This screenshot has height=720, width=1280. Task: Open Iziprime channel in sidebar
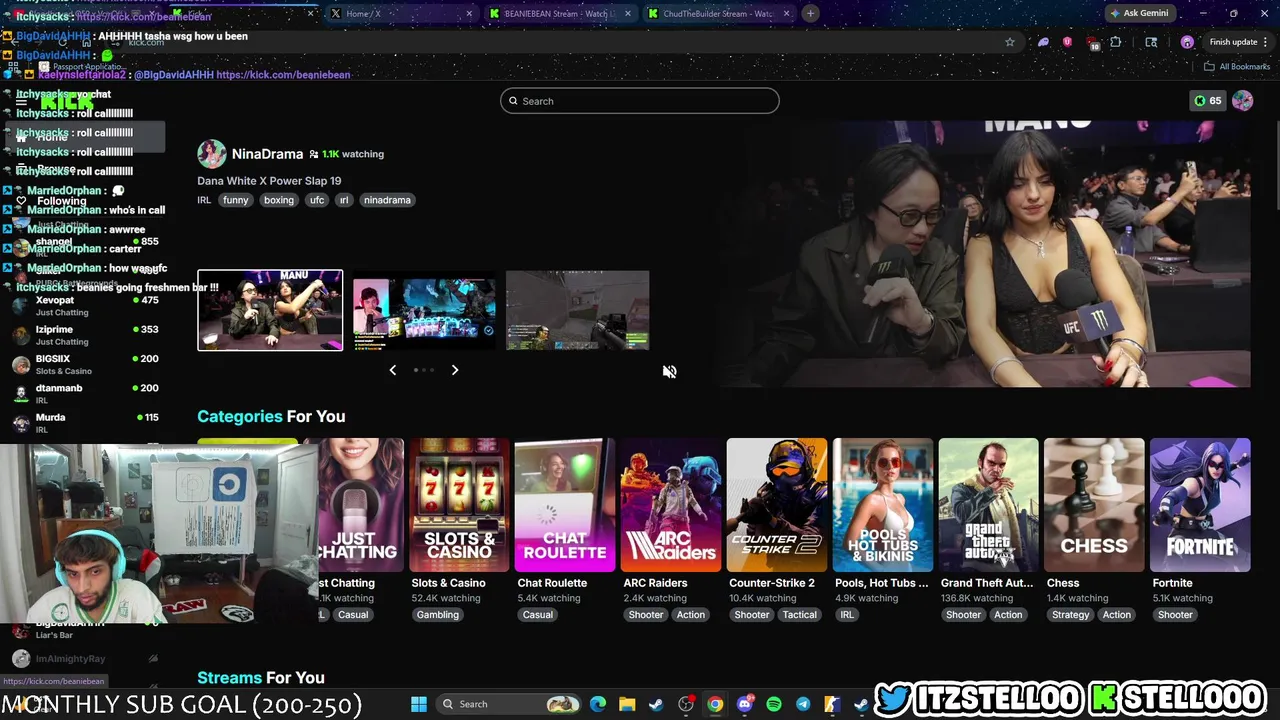[85, 335]
